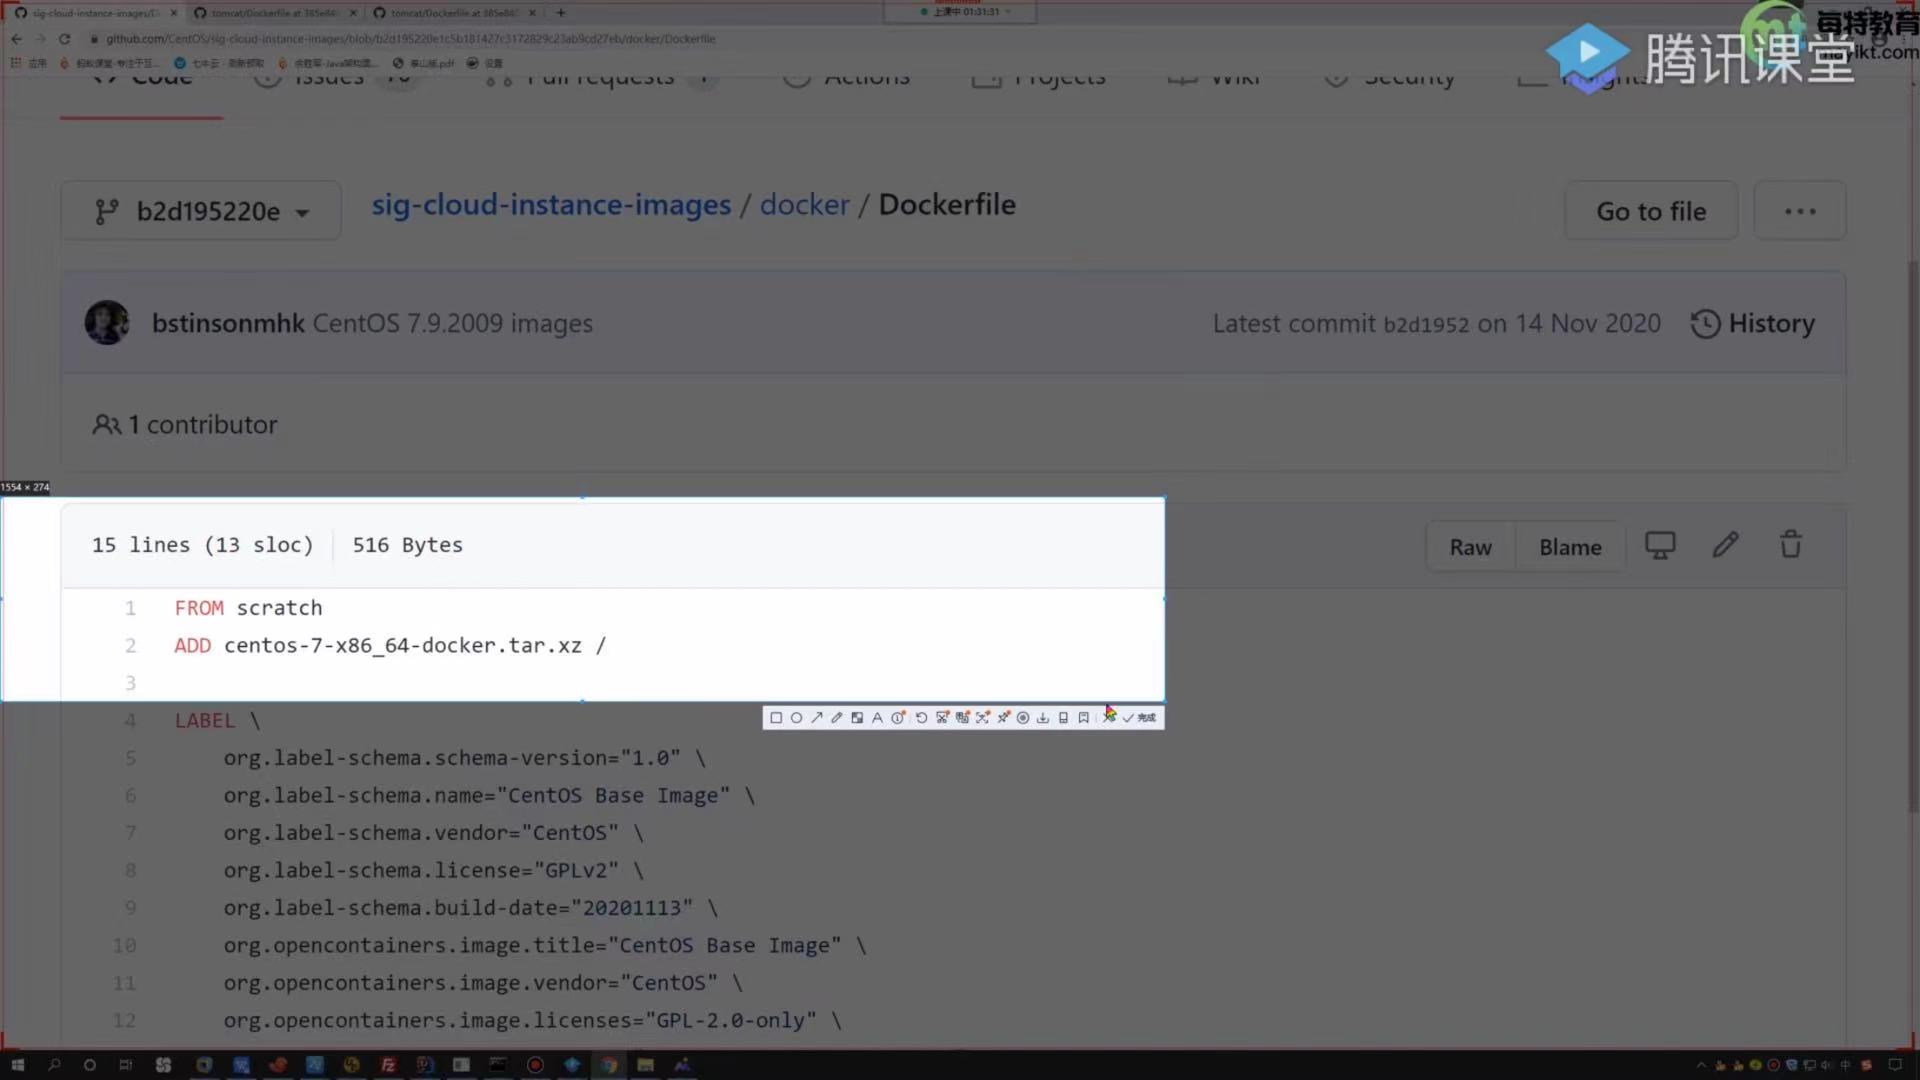The height and width of the screenshot is (1080, 1920).
Task: Expand the b2d195220e branch dropdown
Action: [x=201, y=211]
